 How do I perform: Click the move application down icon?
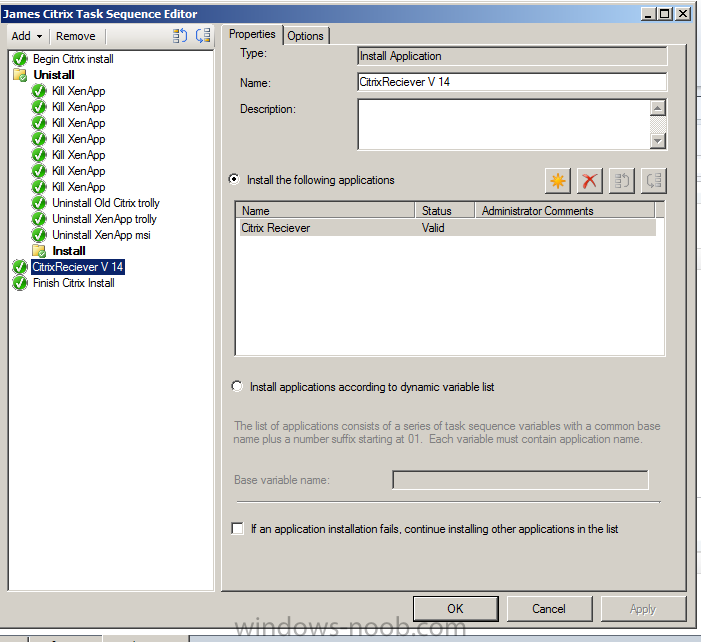[x=654, y=181]
